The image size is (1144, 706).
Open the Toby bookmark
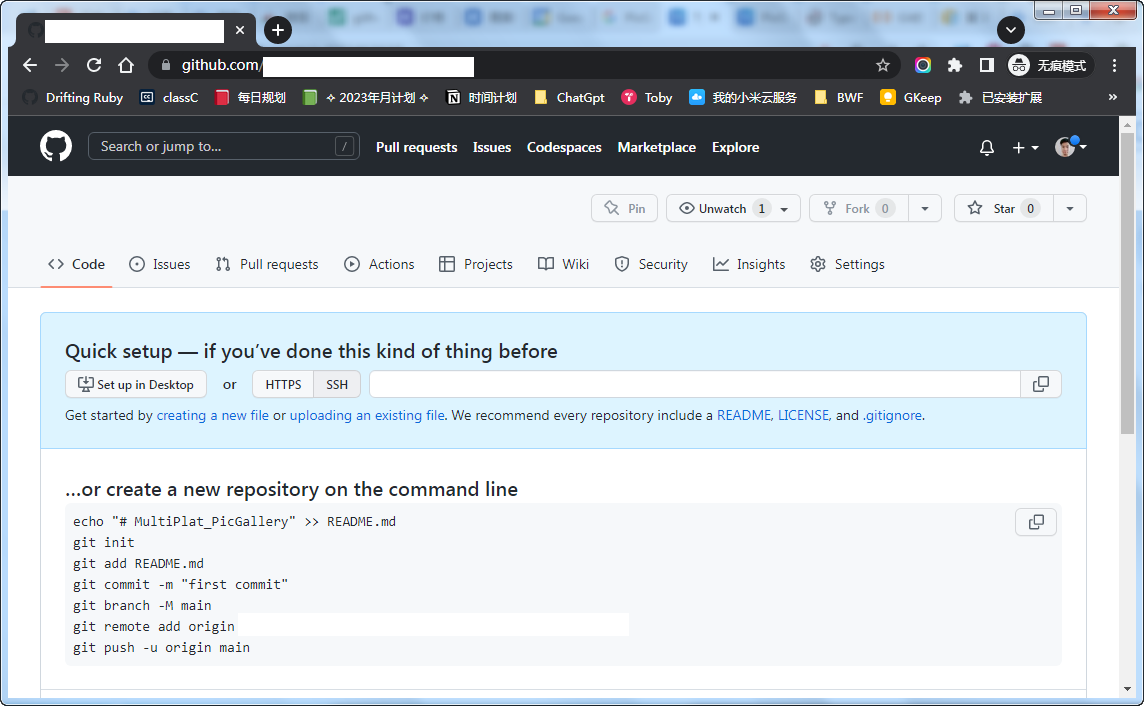[x=646, y=98]
